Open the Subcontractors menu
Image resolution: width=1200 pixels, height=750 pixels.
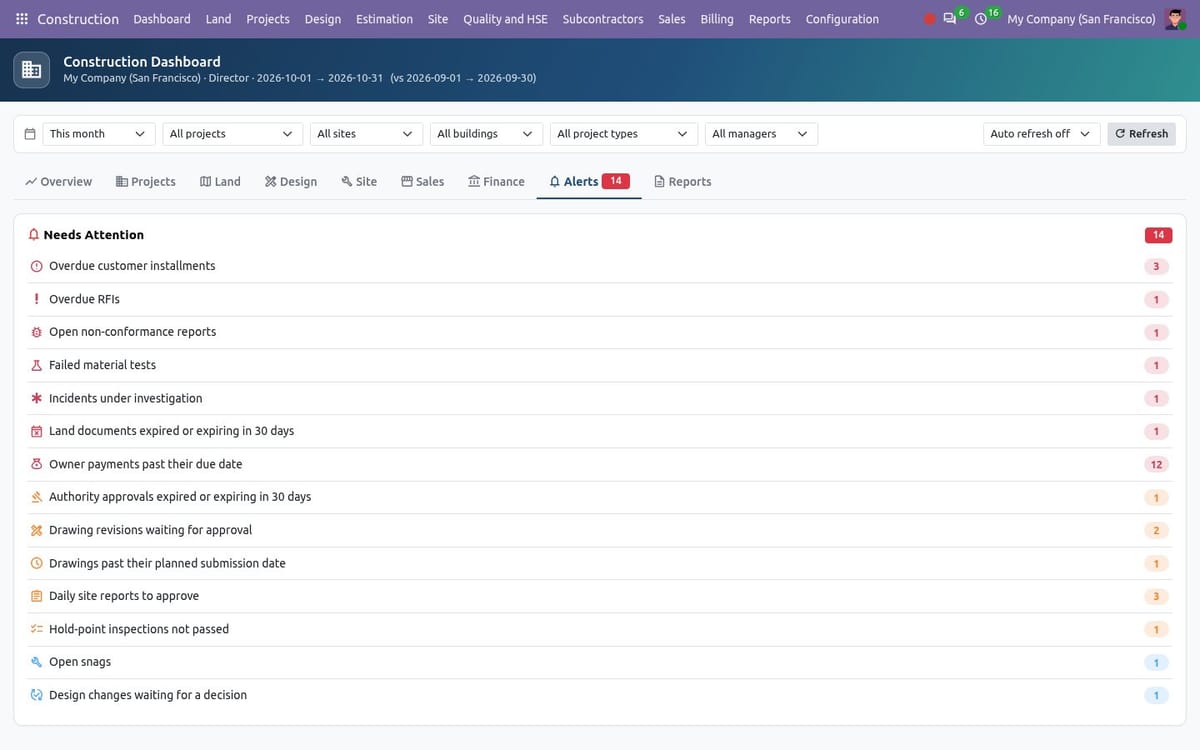pos(603,19)
